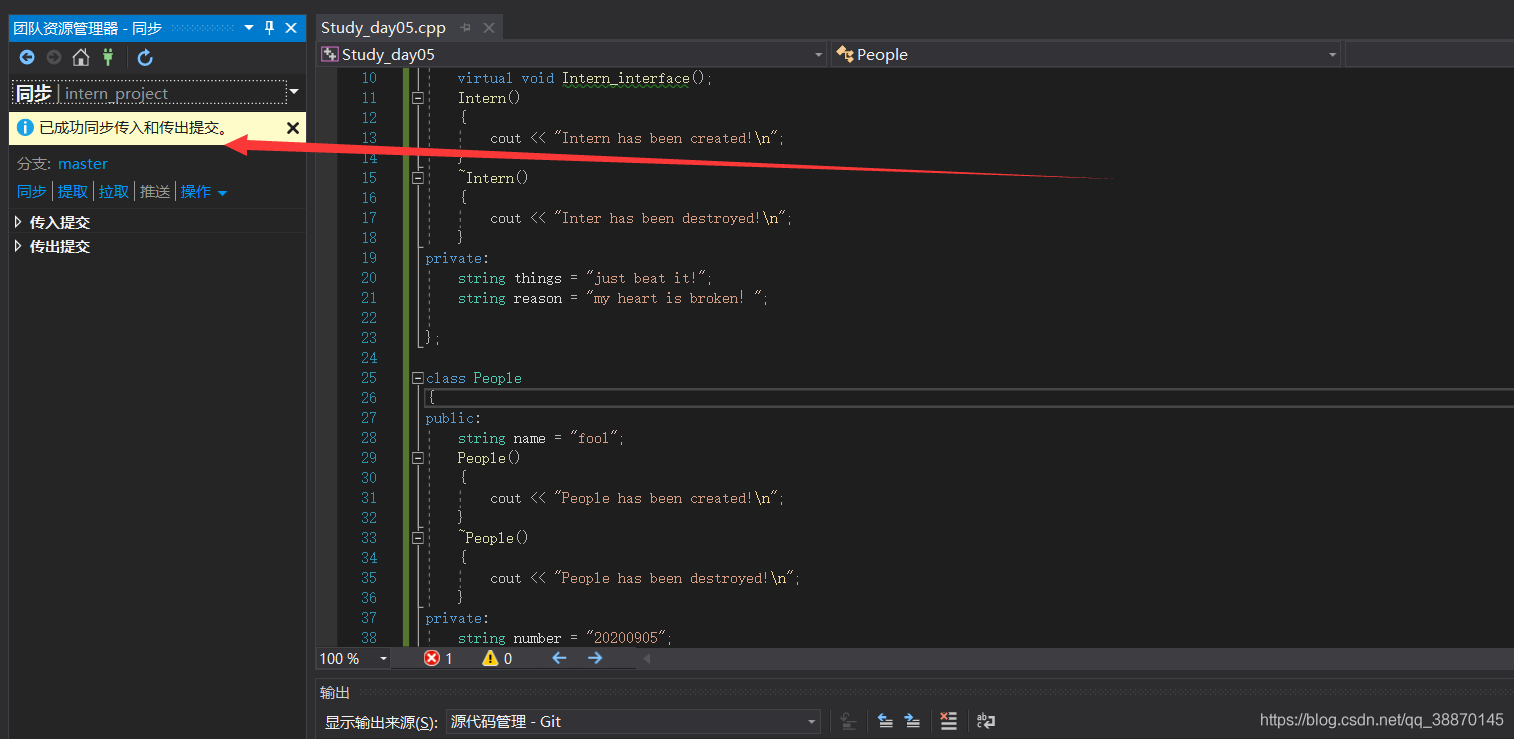This screenshot has width=1514, height=739.
Task: Click the 同步 sync link
Action: click(32, 192)
